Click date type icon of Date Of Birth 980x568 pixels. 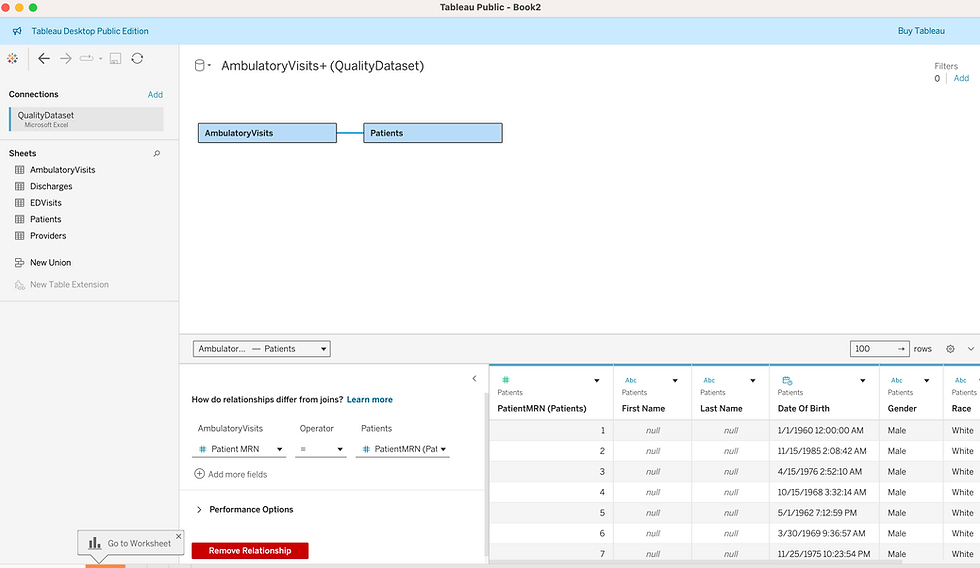[x=788, y=380]
